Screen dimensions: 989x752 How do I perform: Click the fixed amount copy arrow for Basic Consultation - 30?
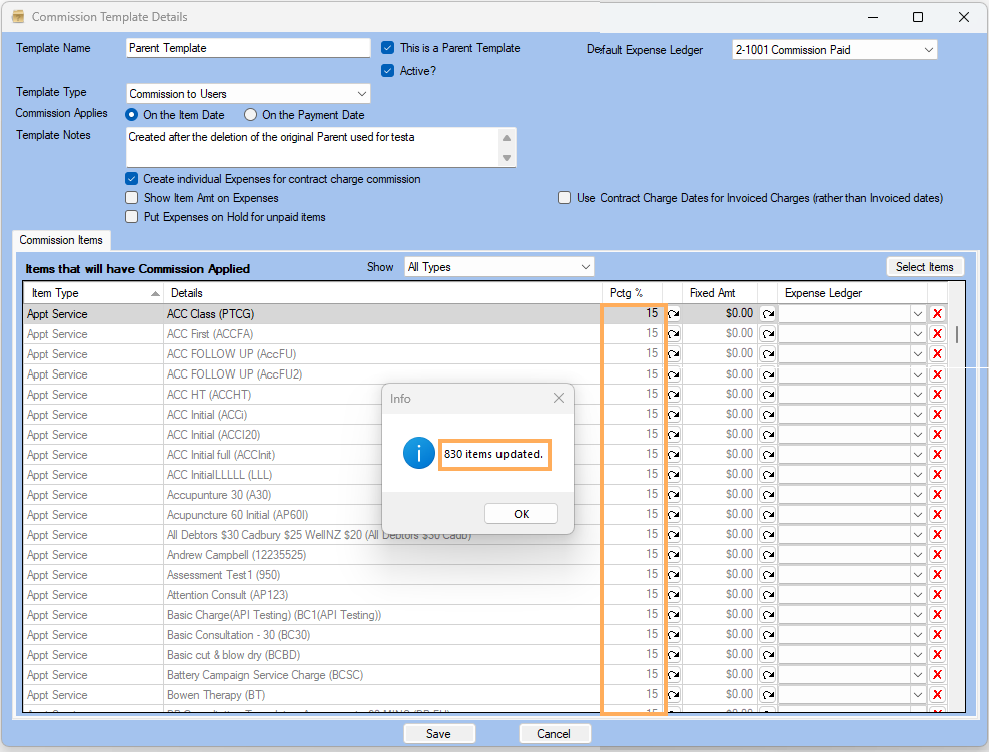point(767,635)
